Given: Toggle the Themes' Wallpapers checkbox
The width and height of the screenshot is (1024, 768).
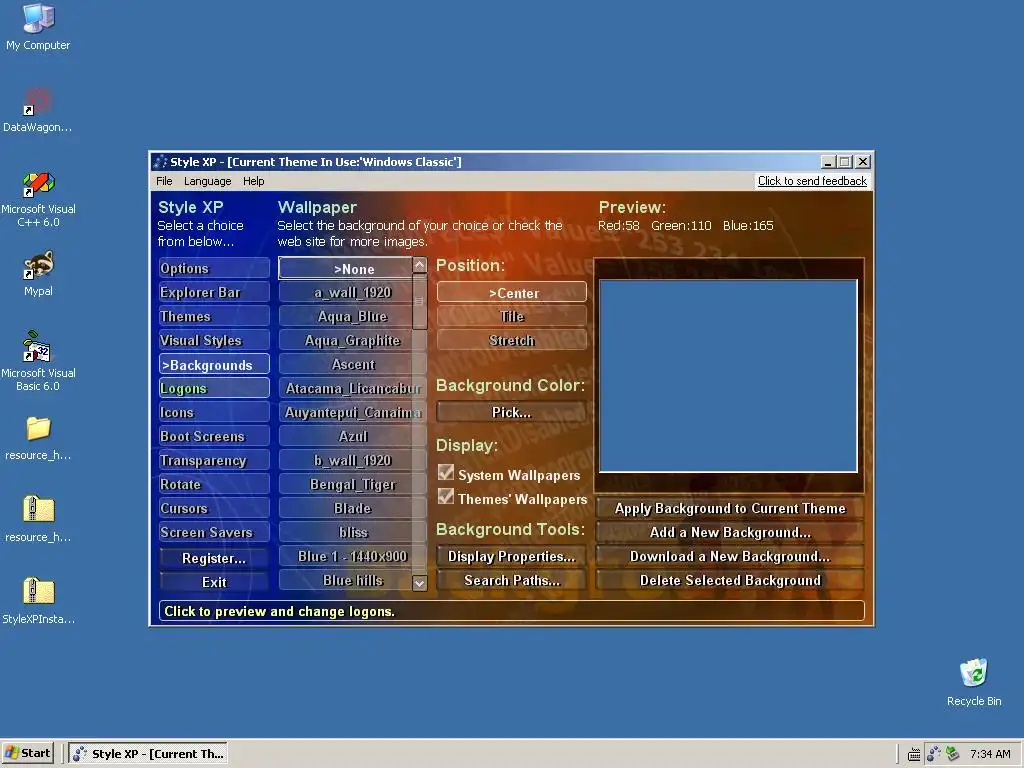Looking at the screenshot, I should [x=446, y=497].
